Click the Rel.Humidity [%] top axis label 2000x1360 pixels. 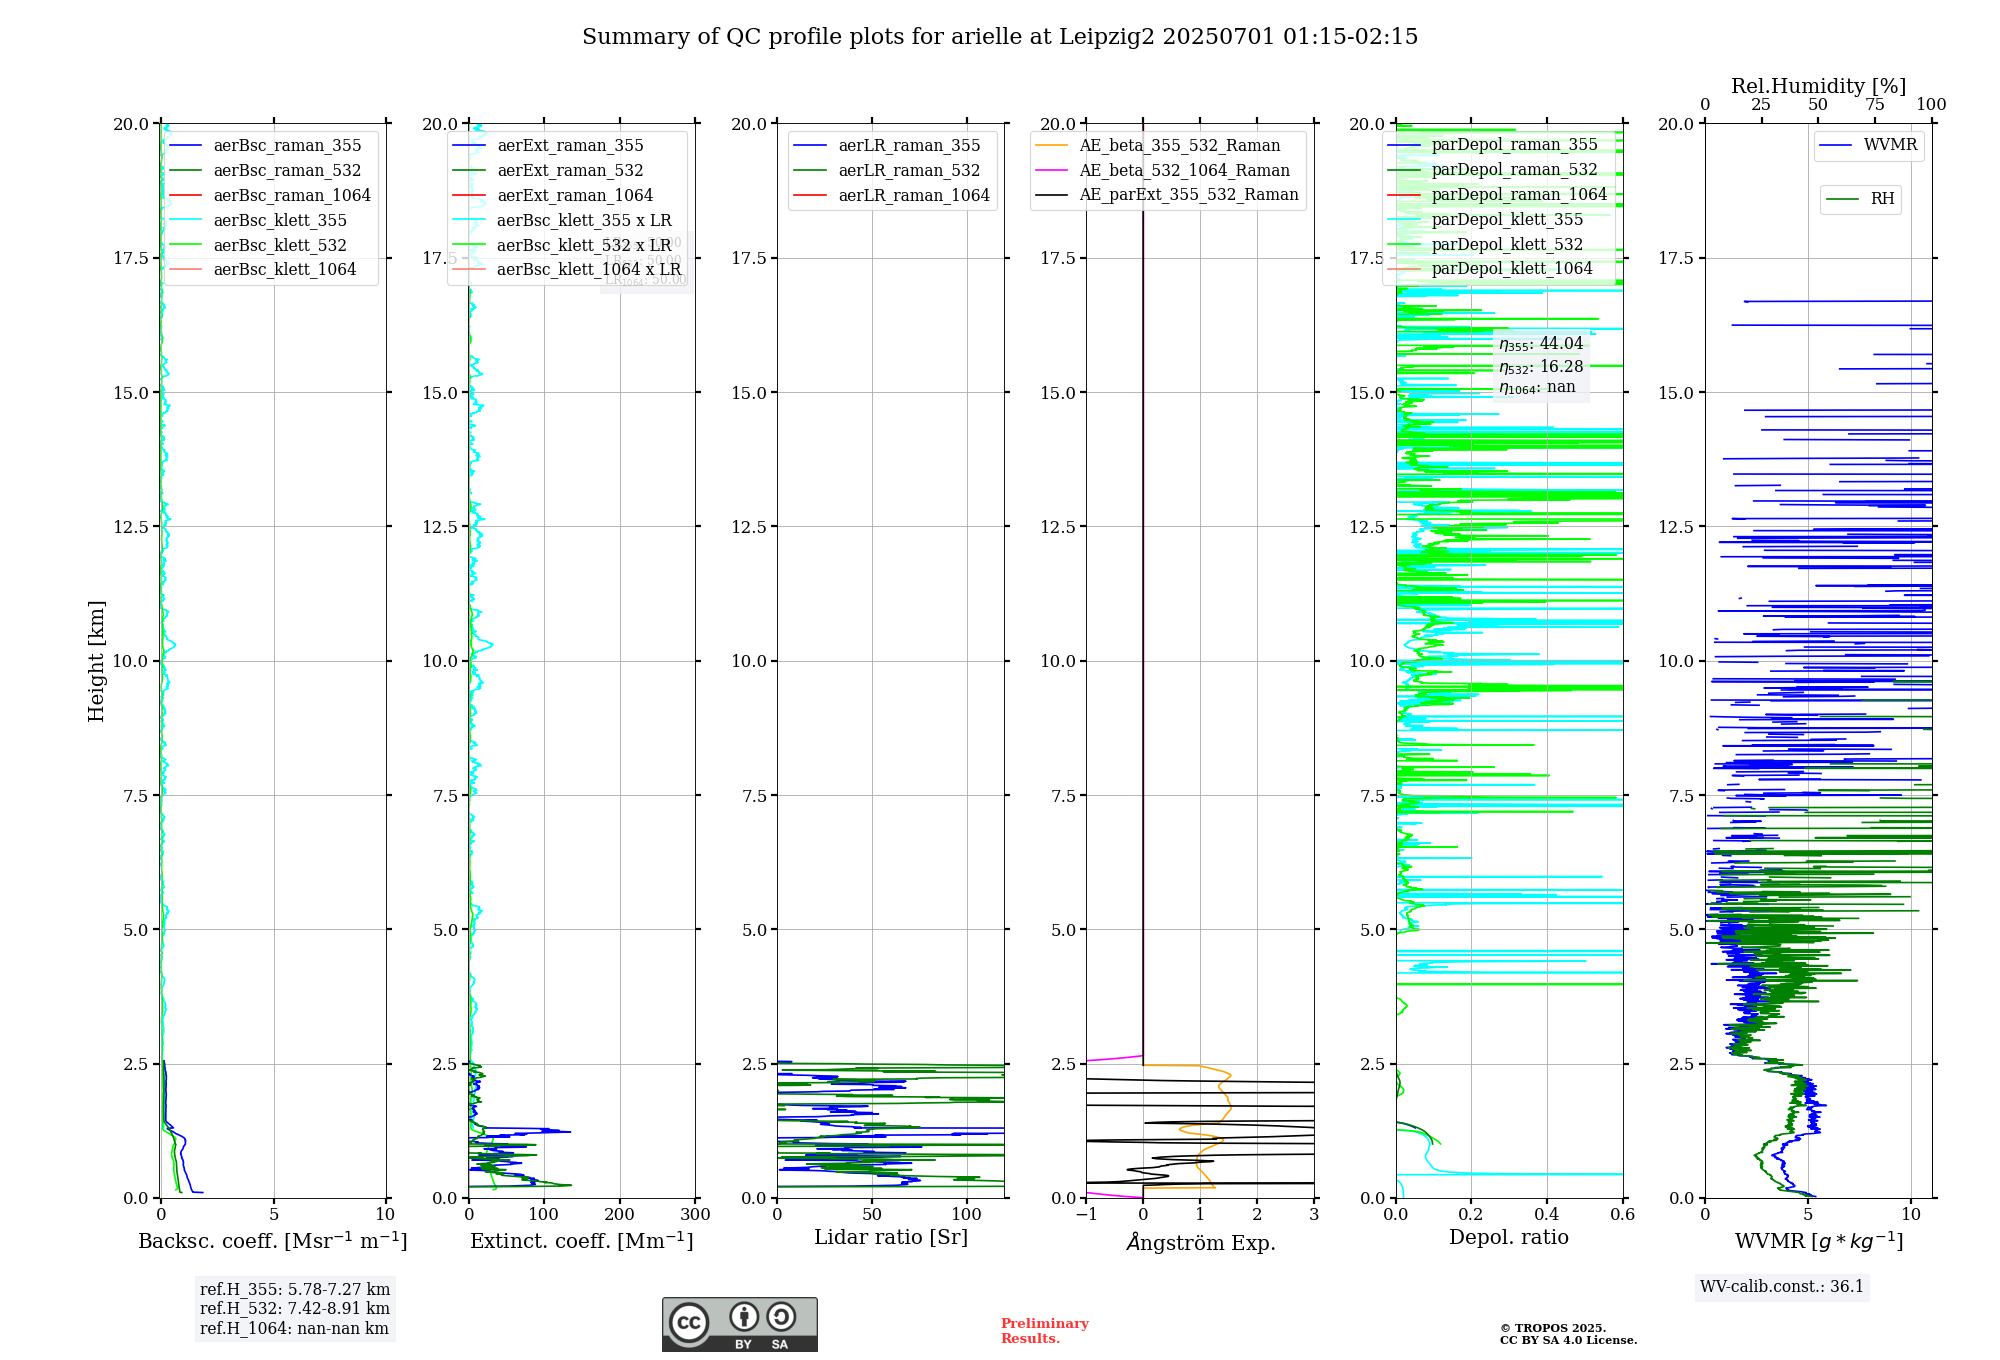(1819, 86)
